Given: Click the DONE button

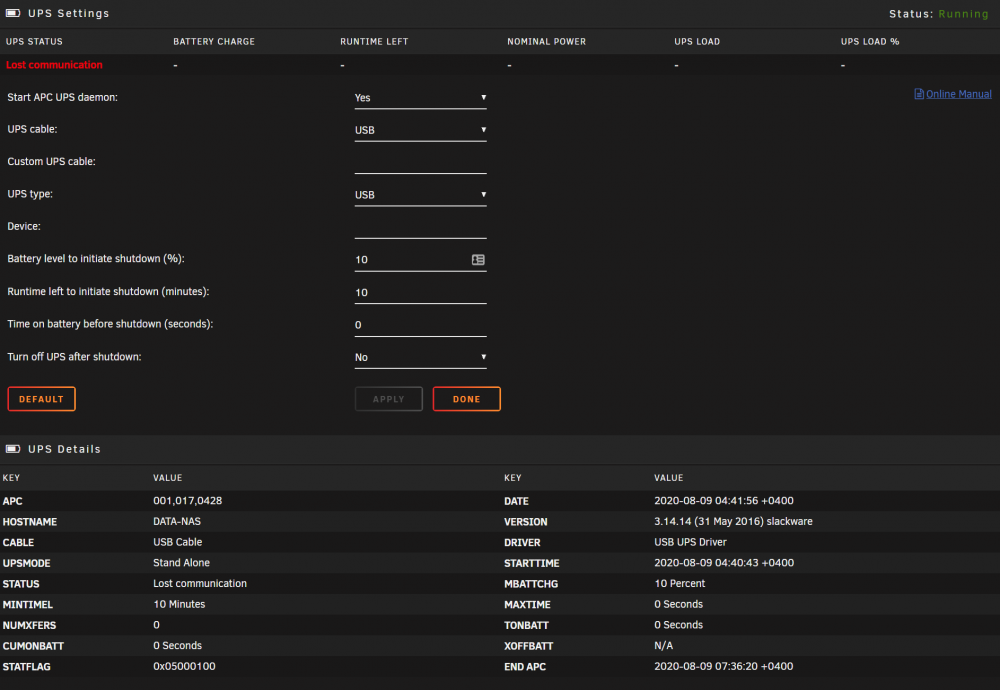Looking at the screenshot, I should tap(466, 399).
